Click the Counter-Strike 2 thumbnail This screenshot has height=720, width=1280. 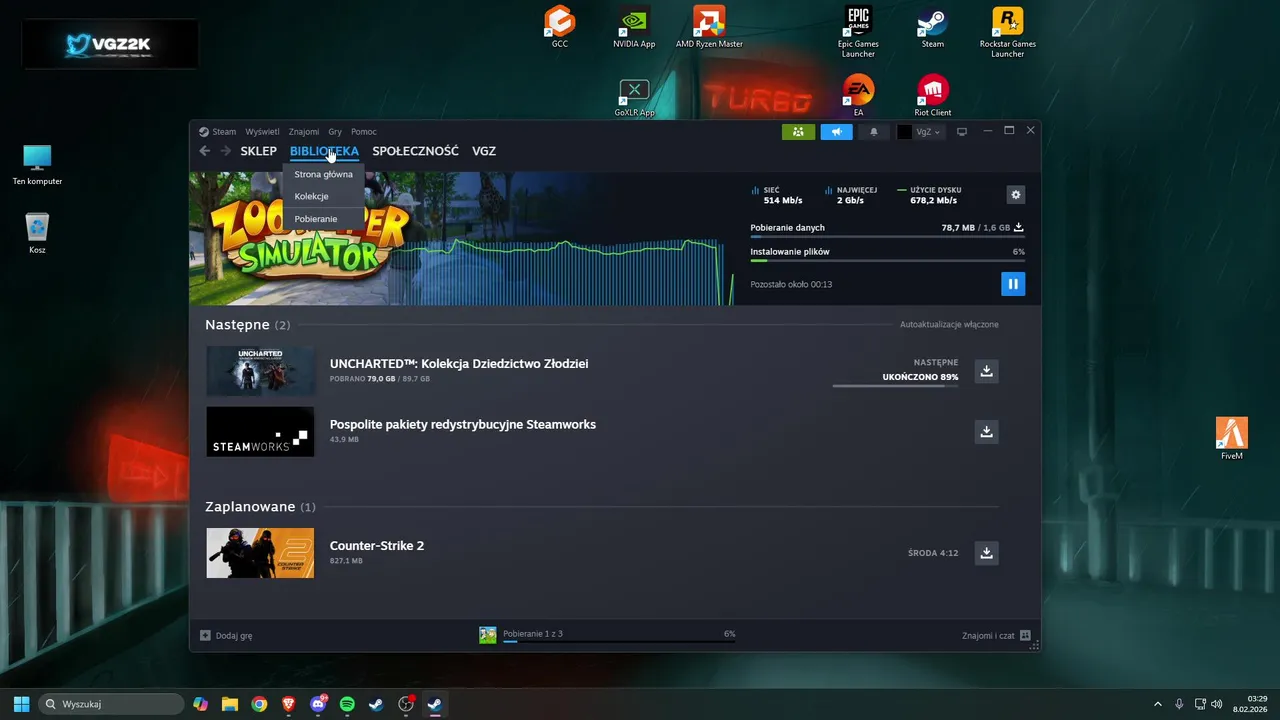pyautogui.click(x=260, y=553)
